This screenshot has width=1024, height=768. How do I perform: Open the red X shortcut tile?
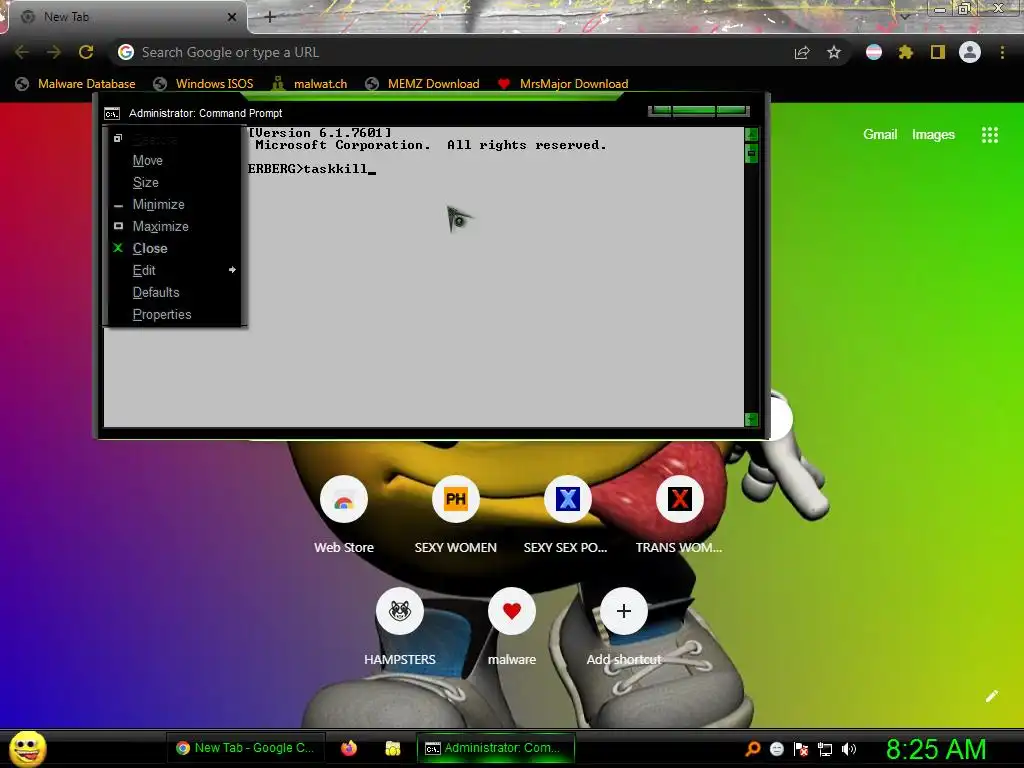click(x=679, y=500)
